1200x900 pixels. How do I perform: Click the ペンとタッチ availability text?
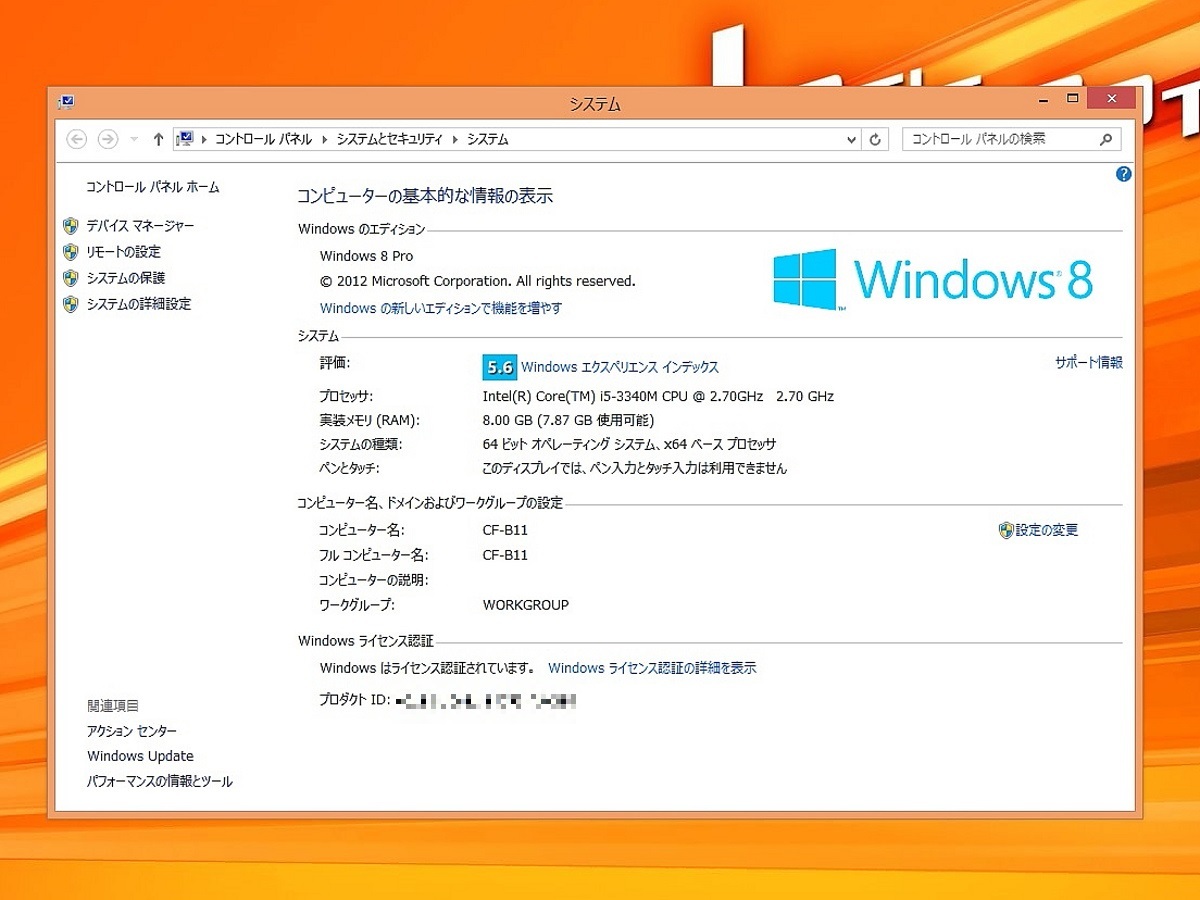[634, 469]
